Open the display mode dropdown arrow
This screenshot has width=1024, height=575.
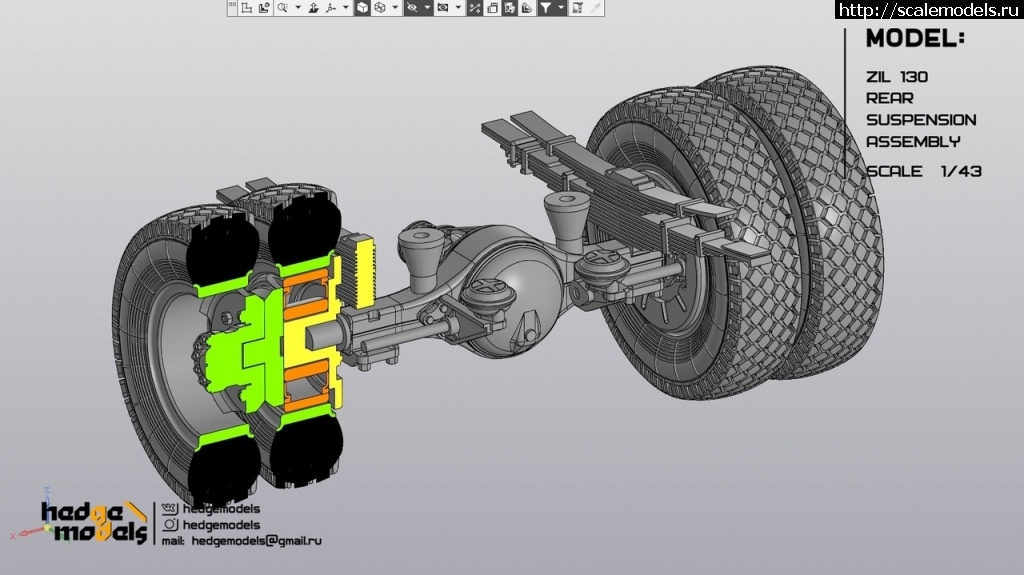pyautogui.click(x=396, y=8)
